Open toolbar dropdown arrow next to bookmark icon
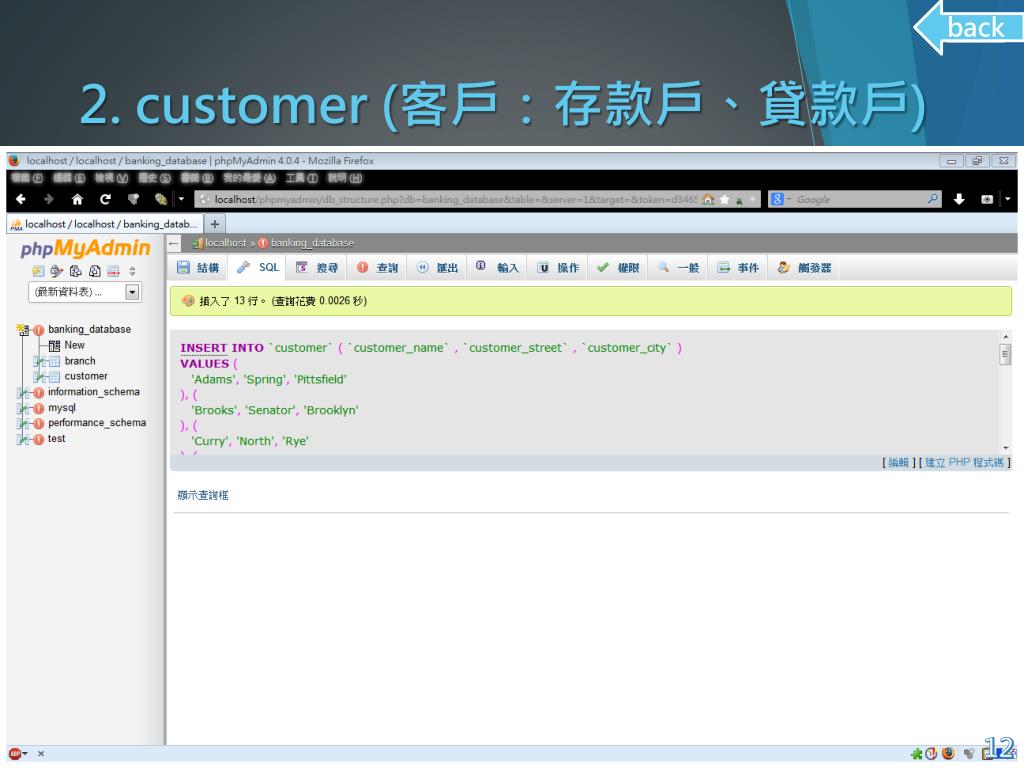Screen dimensions: 1024x768 [x=181, y=199]
